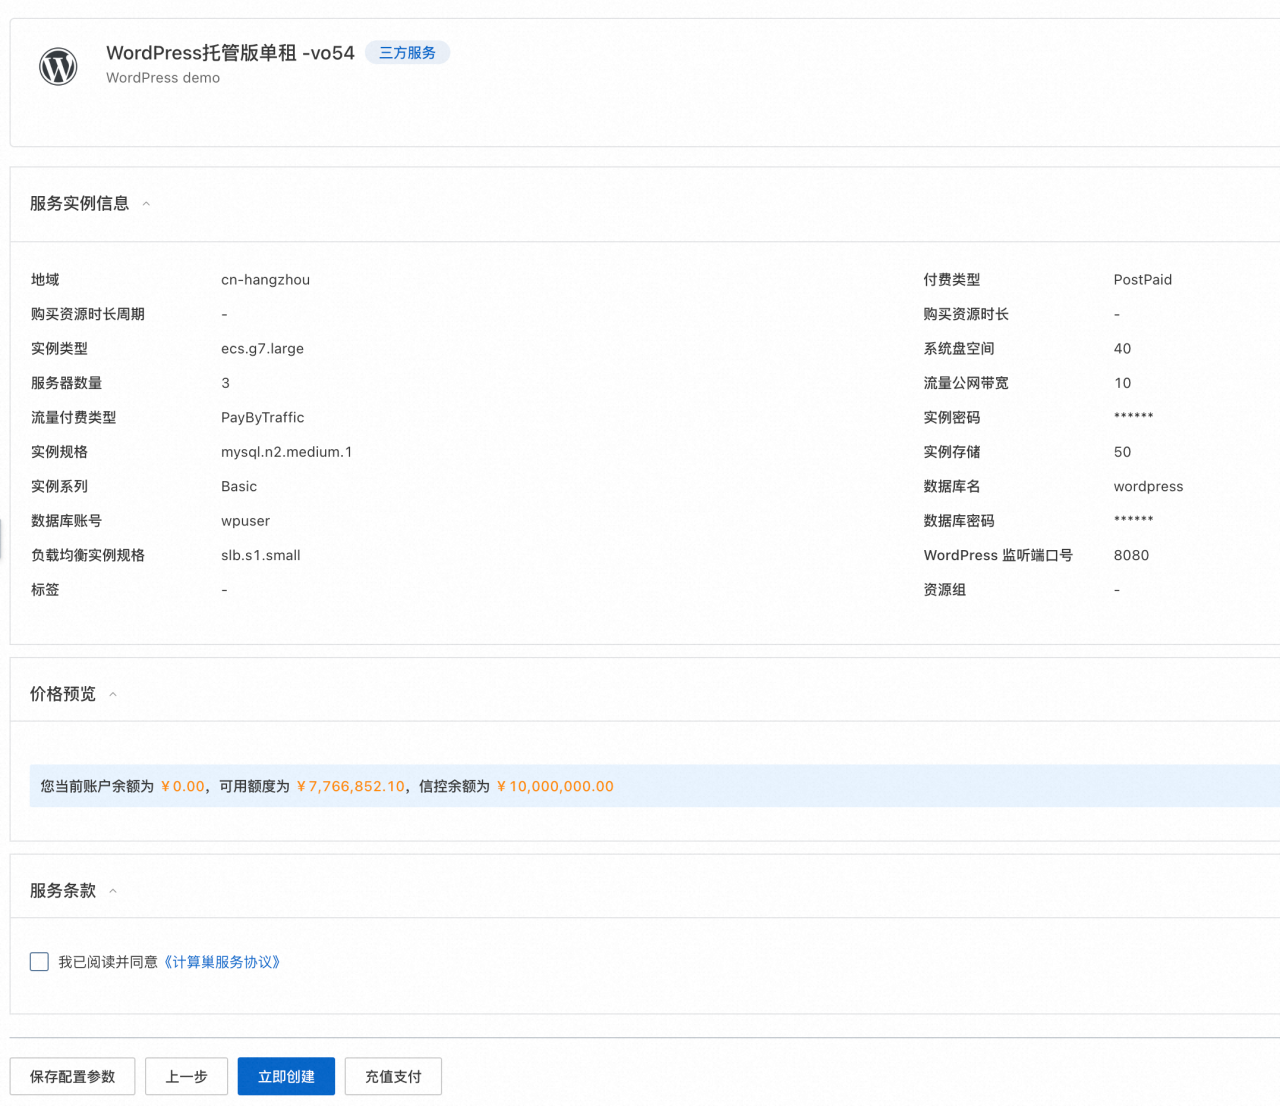1280x1106 pixels.
Task: Open the 计算巢服务协议 link
Action: (x=222, y=962)
